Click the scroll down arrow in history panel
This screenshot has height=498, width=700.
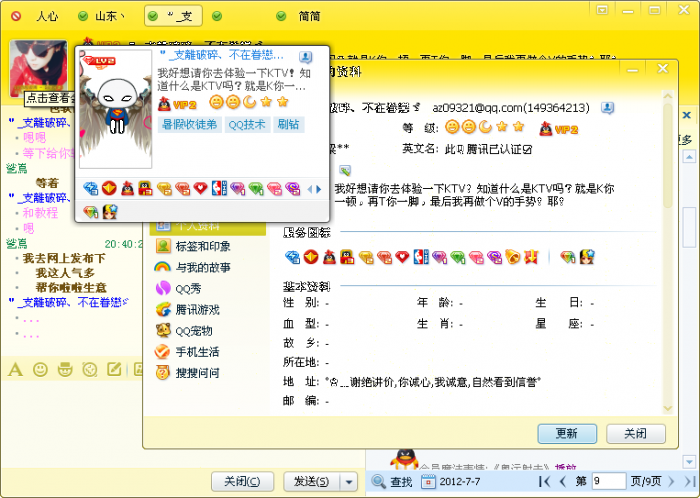[689, 462]
